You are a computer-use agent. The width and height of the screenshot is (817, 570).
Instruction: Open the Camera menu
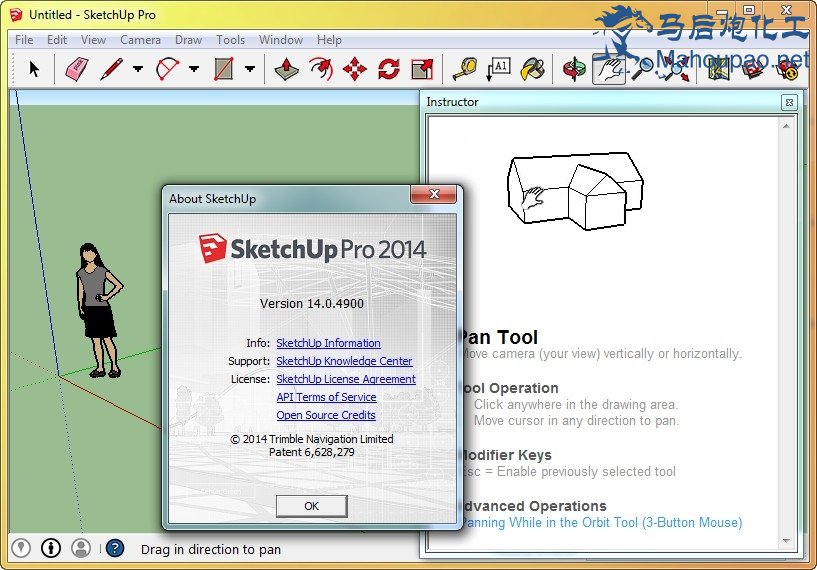click(x=140, y=40)
